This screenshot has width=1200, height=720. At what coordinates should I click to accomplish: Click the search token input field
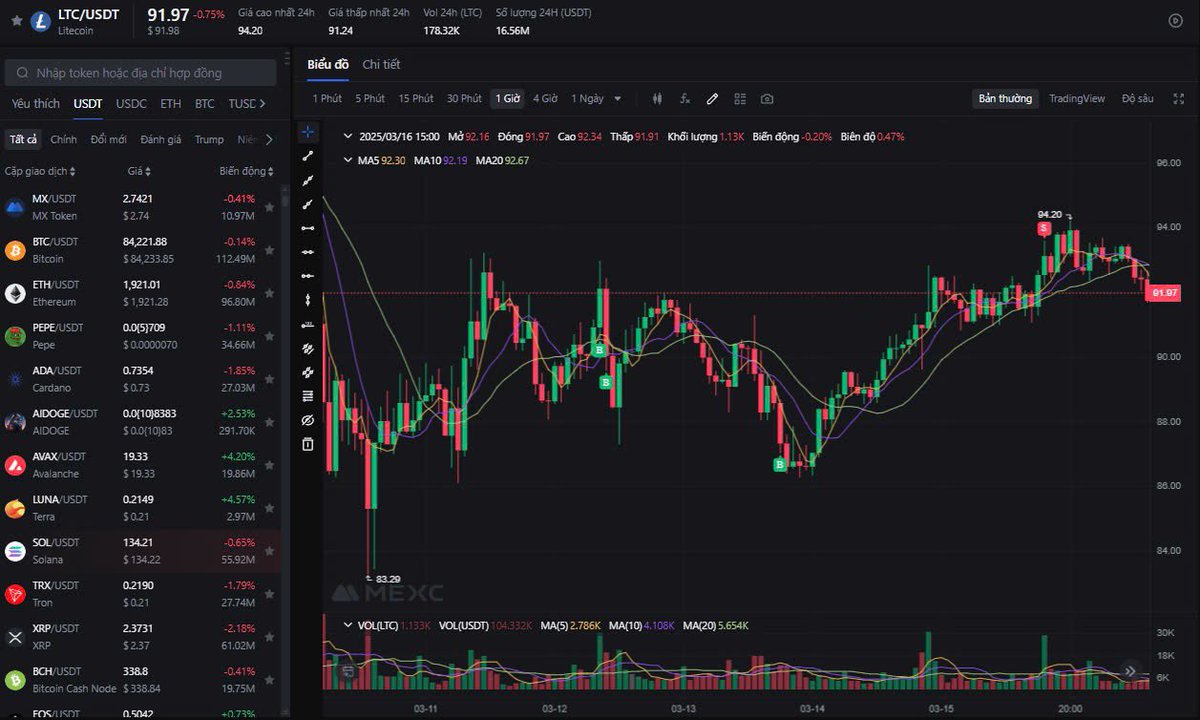141,73
